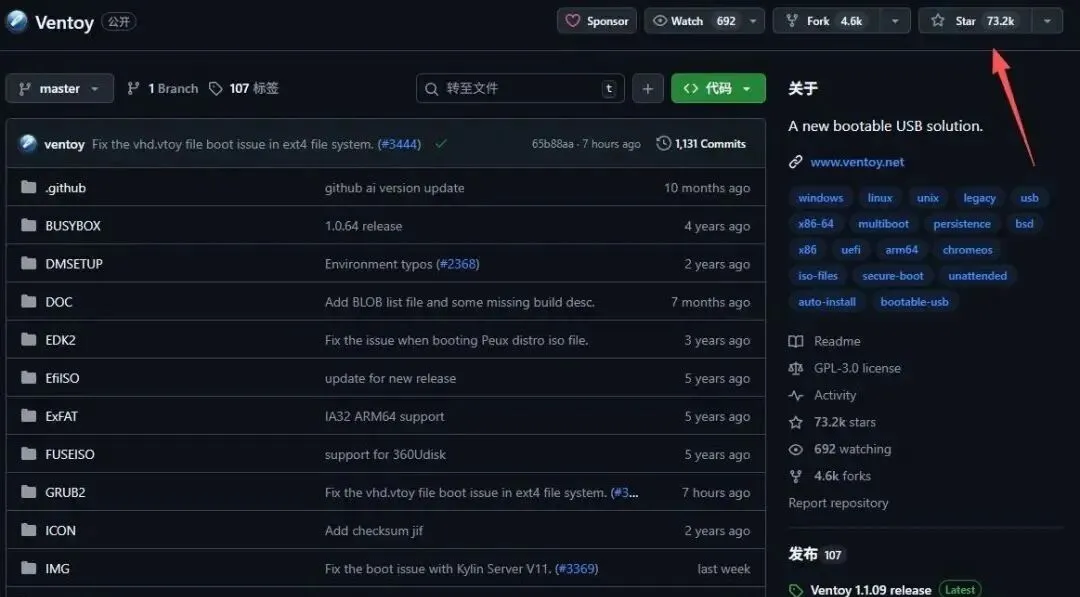
Task: View the 692 watching list
Action: coord(840,449)
